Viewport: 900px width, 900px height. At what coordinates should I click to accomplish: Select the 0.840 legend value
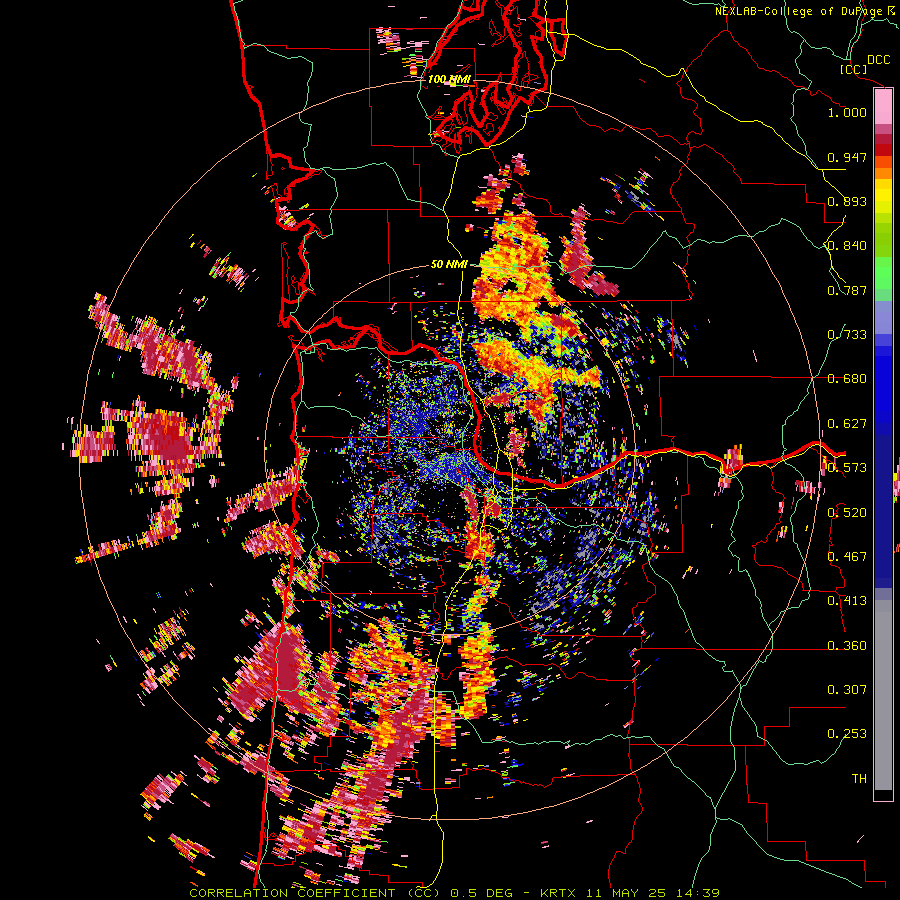(x=847, y=246)
